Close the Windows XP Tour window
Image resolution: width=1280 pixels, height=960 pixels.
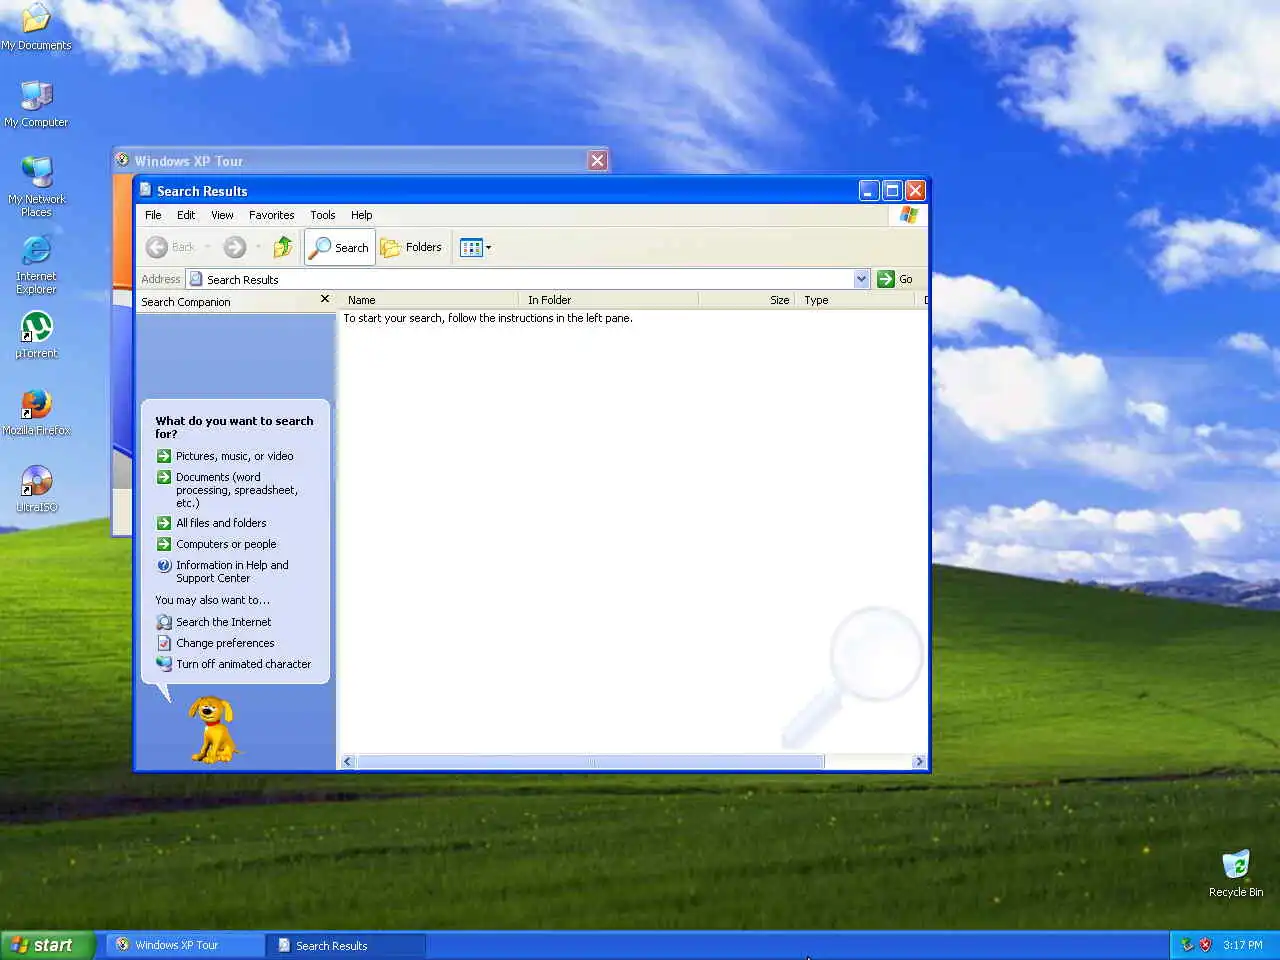click(x=597, y=161)
